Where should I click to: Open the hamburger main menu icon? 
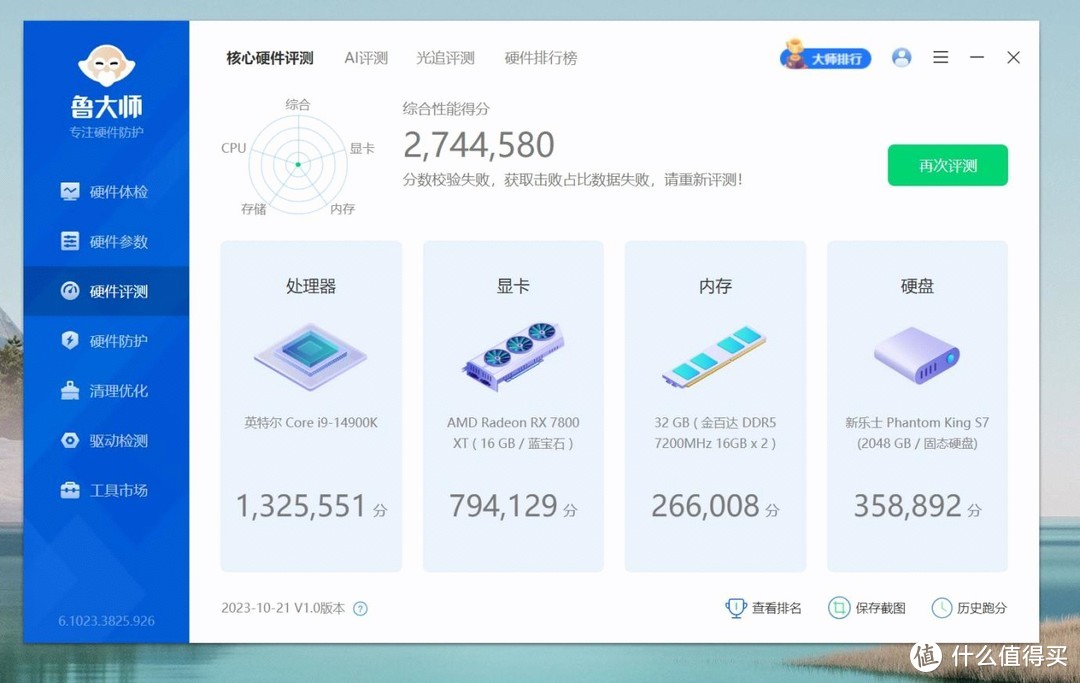[941, 57]
